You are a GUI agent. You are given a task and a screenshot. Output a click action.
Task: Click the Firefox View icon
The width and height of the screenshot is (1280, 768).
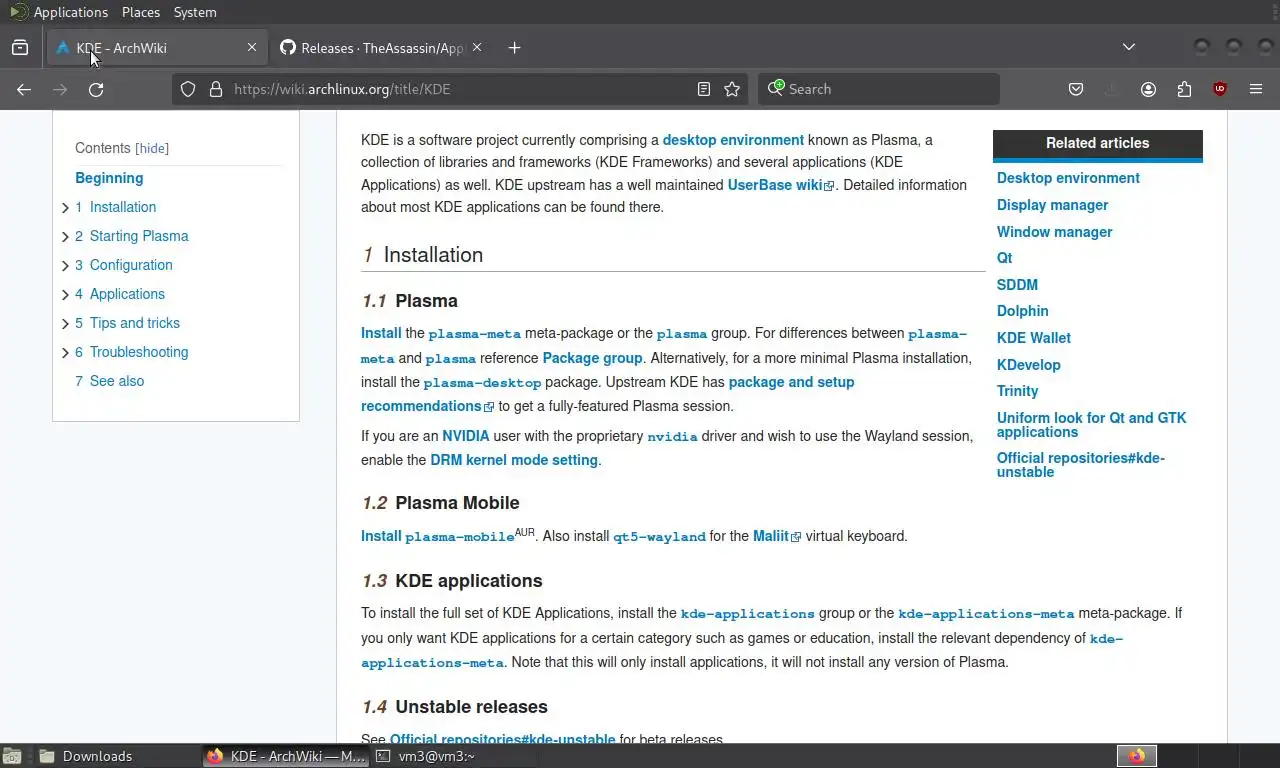[x=20, y=47]
